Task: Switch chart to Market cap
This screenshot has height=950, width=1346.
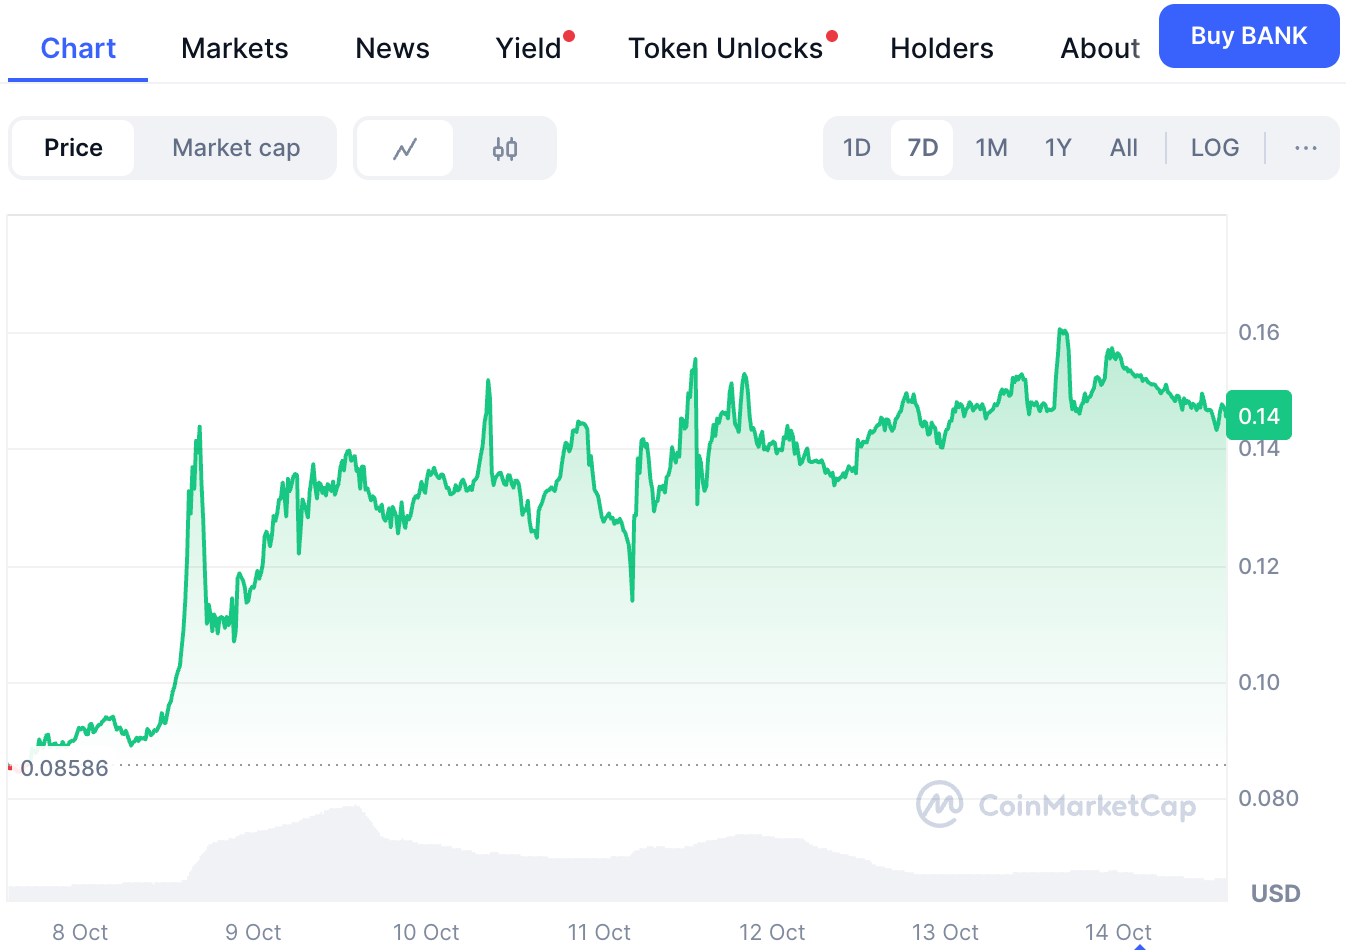Action: (236, 148)
